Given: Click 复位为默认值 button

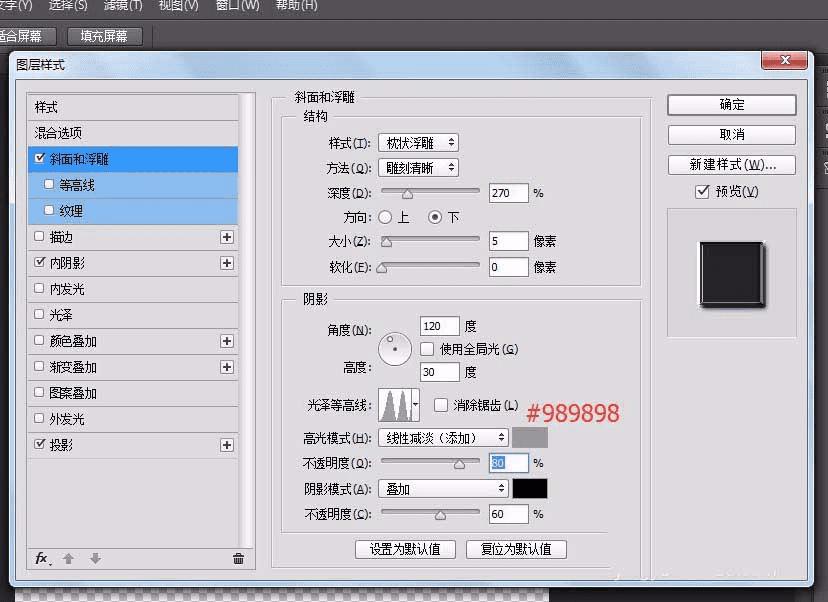Looking at the screenshot, I should tap(516, 549).
